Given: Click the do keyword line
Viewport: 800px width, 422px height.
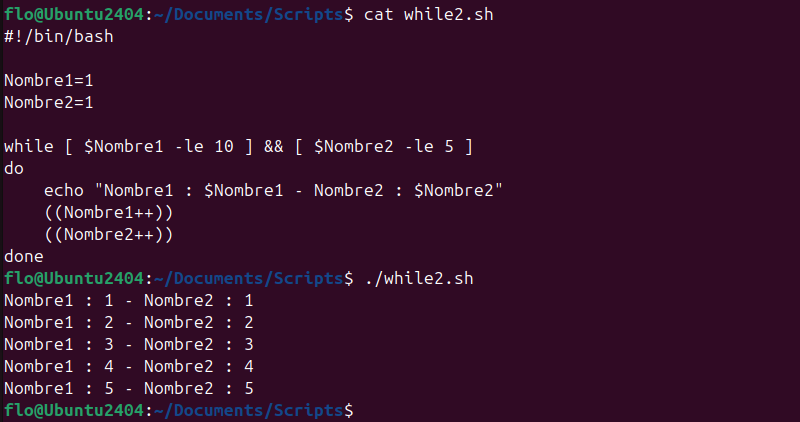Looking at the screenshot, I should point(14,168).
